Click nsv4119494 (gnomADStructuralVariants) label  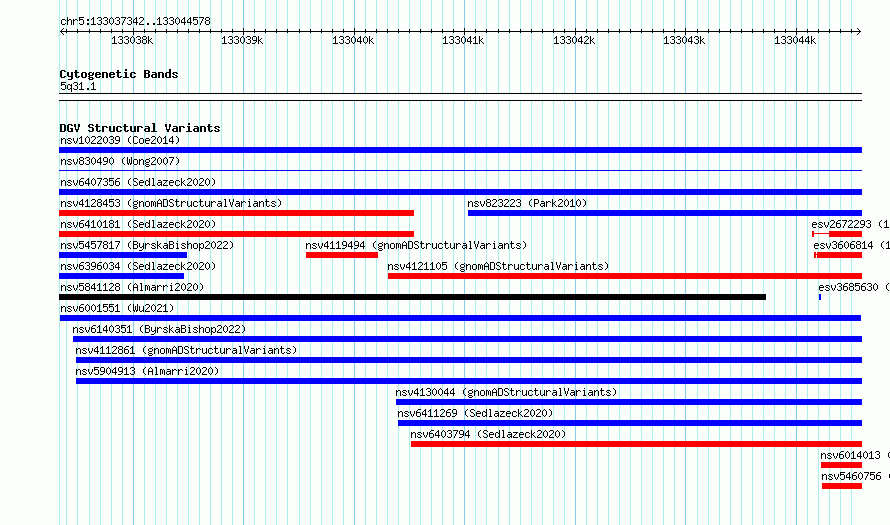click(x=416, y=245)
